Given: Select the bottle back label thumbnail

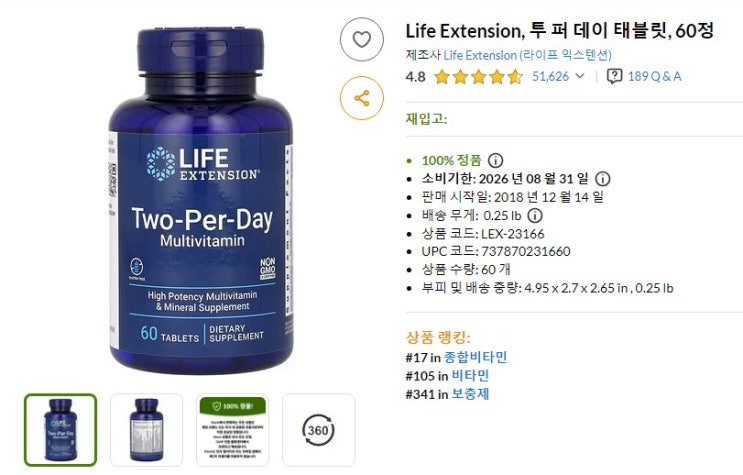Looking at the screenshot, I should point(146,430).
